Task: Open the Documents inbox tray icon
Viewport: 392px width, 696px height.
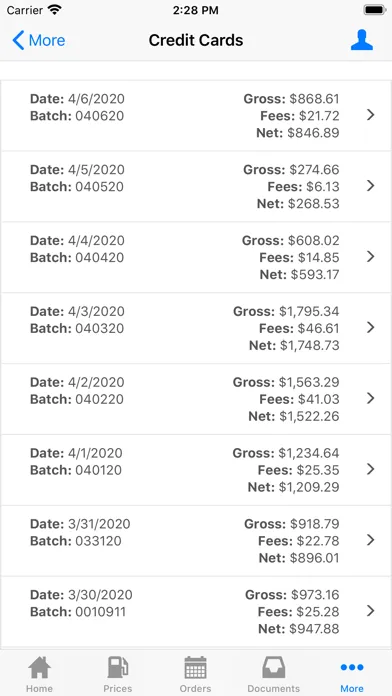Action: coord(274,667)
